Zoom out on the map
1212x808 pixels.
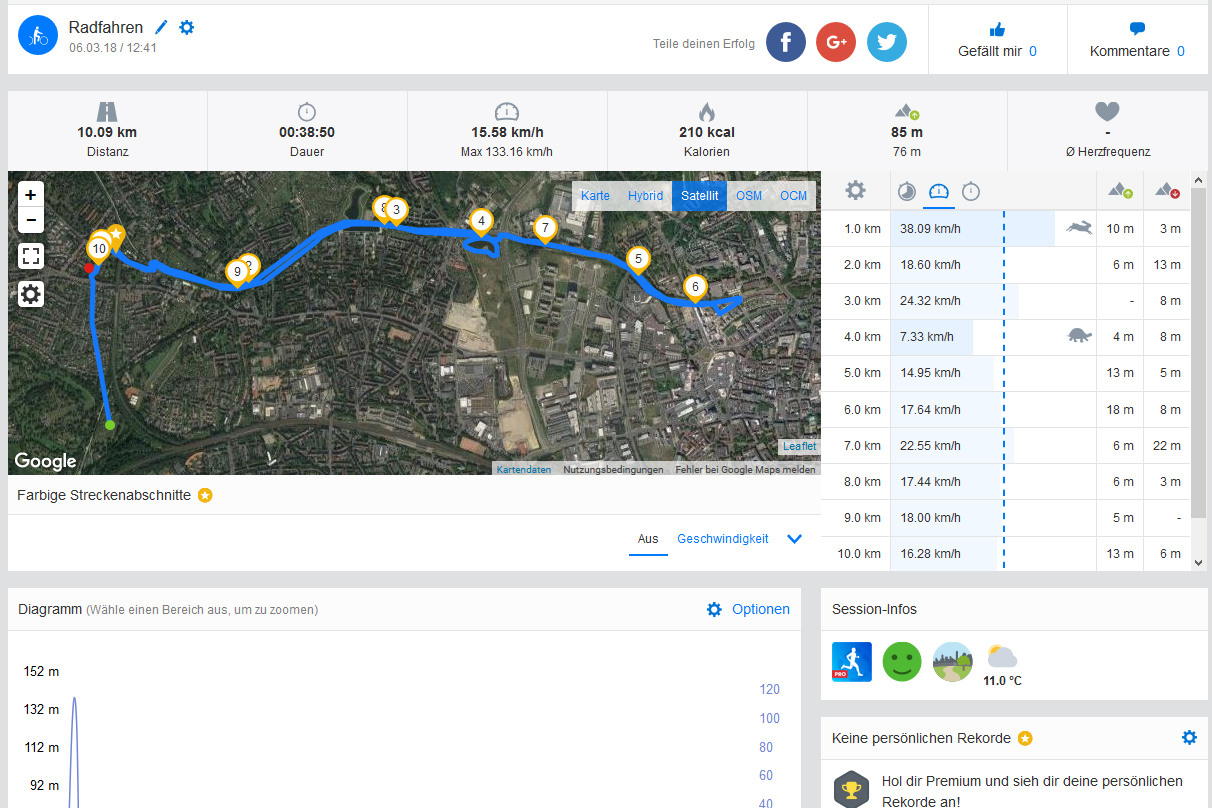(x=31, y=220)
